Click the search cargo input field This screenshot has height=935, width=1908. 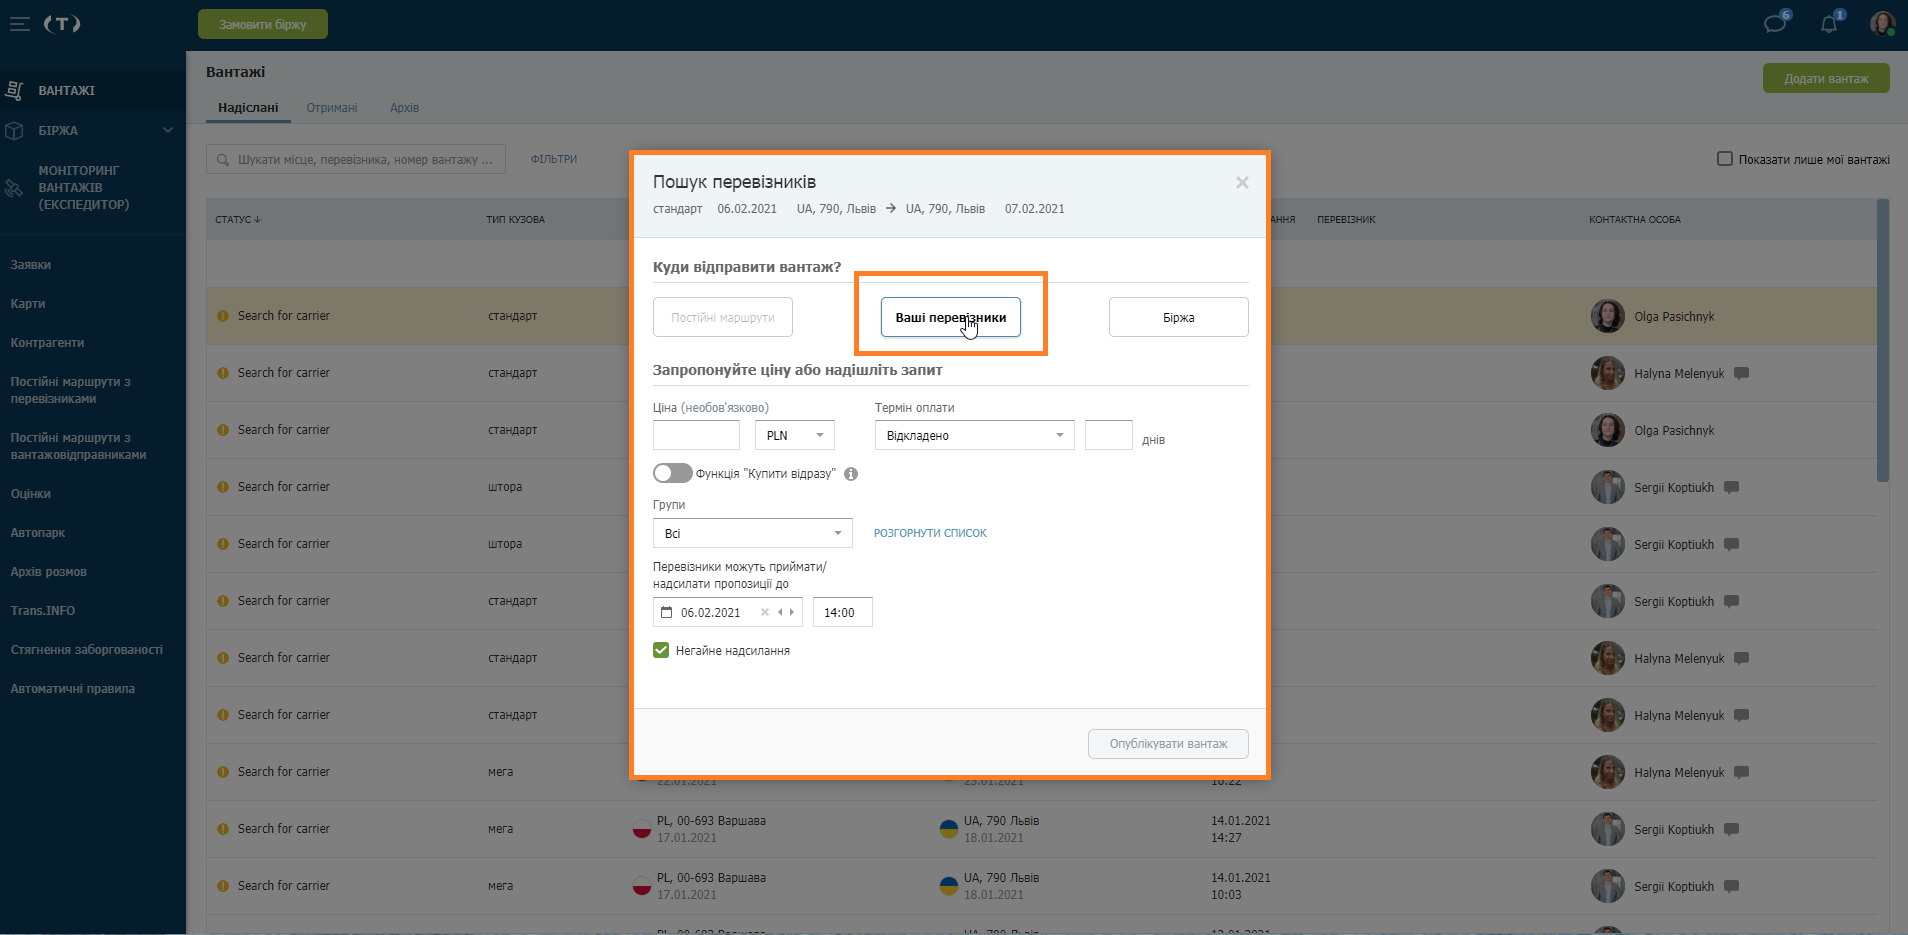click(x=356, y=159)
